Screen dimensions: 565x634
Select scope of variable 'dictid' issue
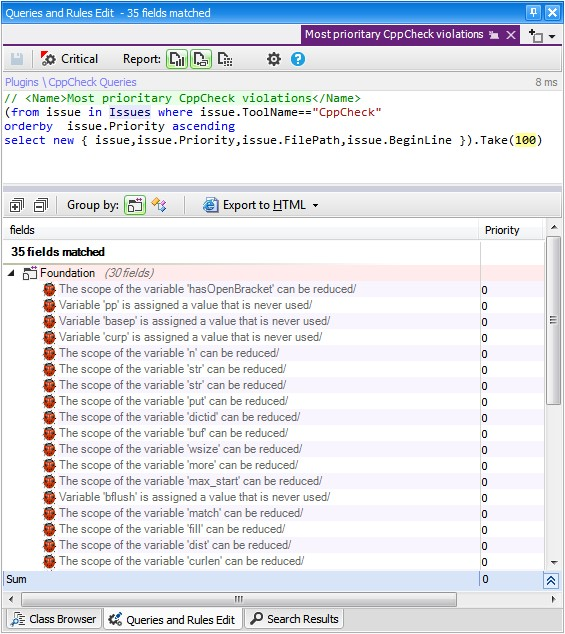point(273,417)
